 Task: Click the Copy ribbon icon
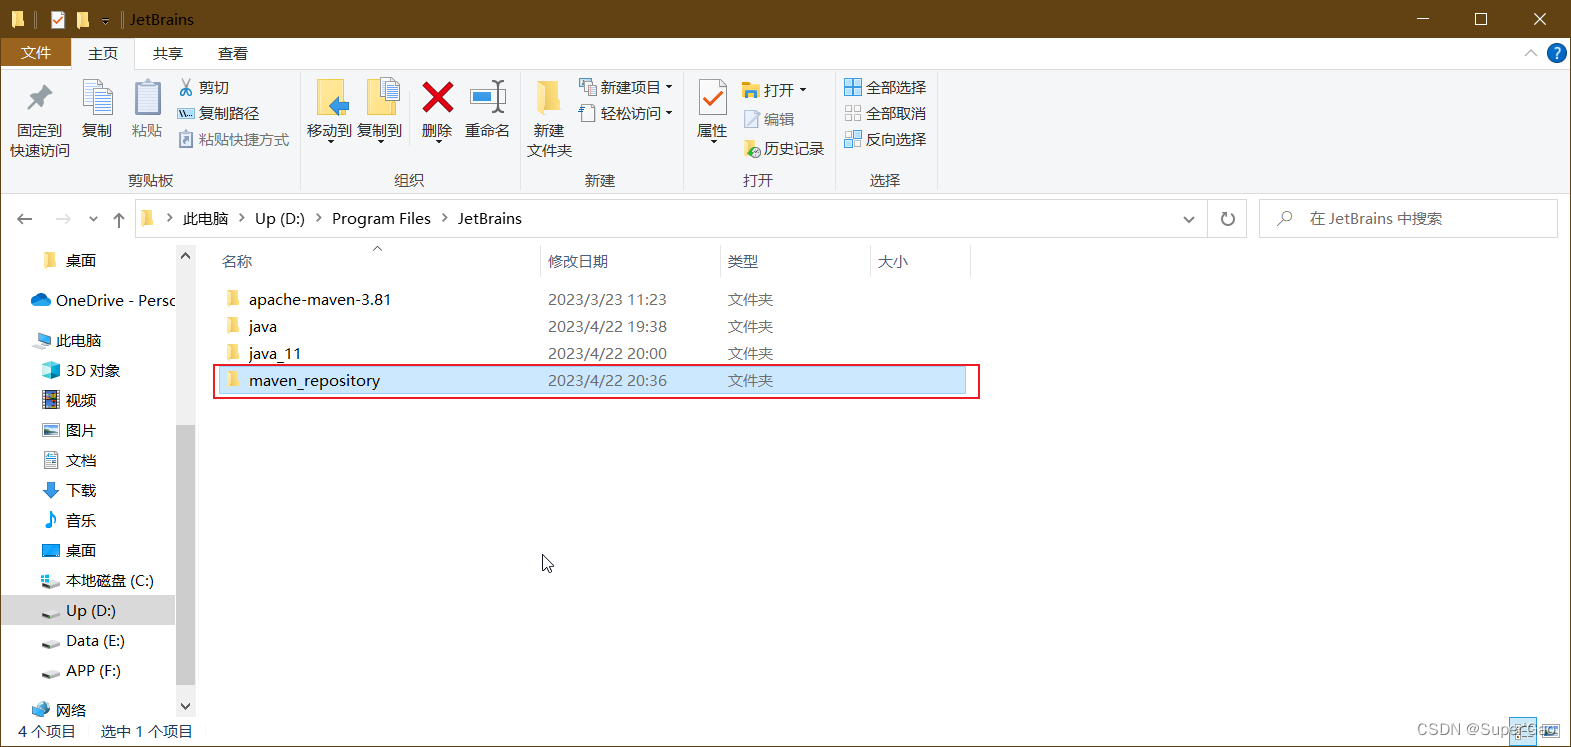coord(97,110)
